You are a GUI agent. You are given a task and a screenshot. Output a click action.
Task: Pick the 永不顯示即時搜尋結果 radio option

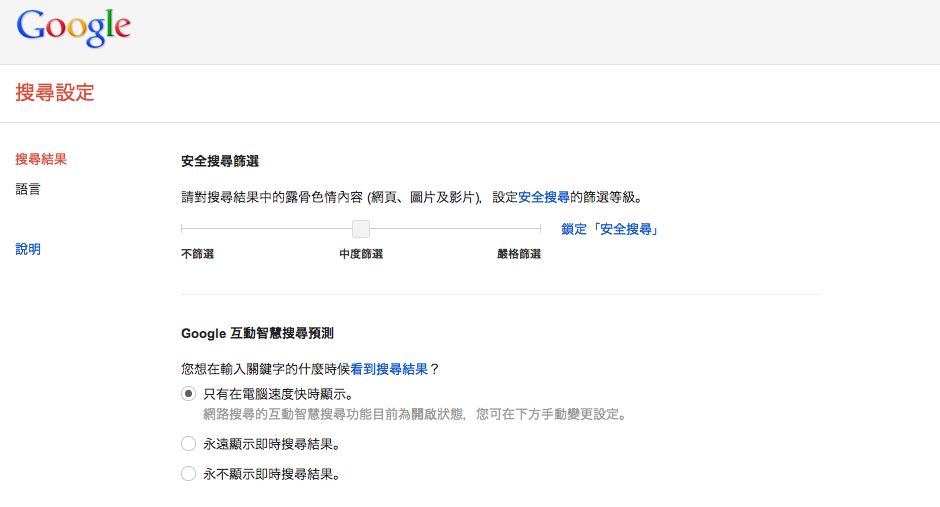click(x=188, y=474)
